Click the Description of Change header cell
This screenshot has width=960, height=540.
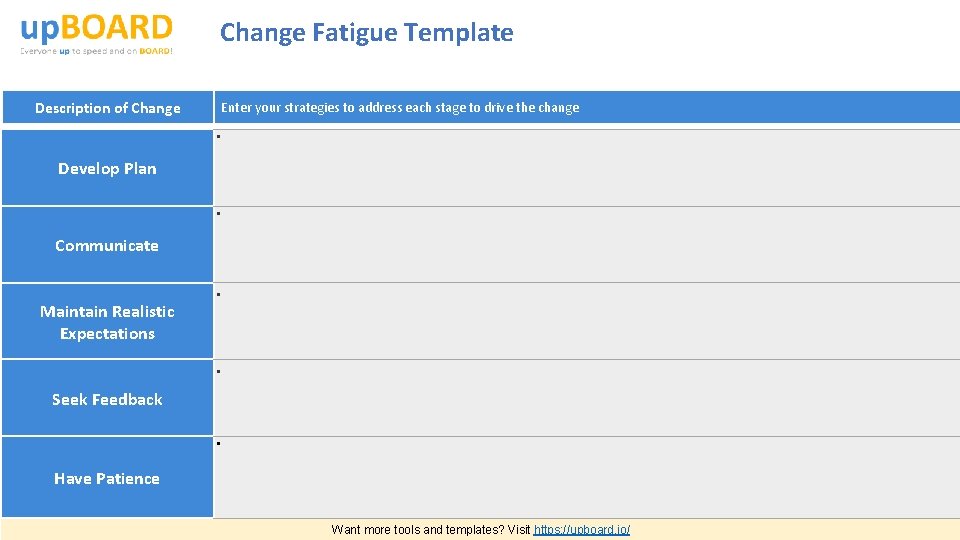tap(107, 108)
